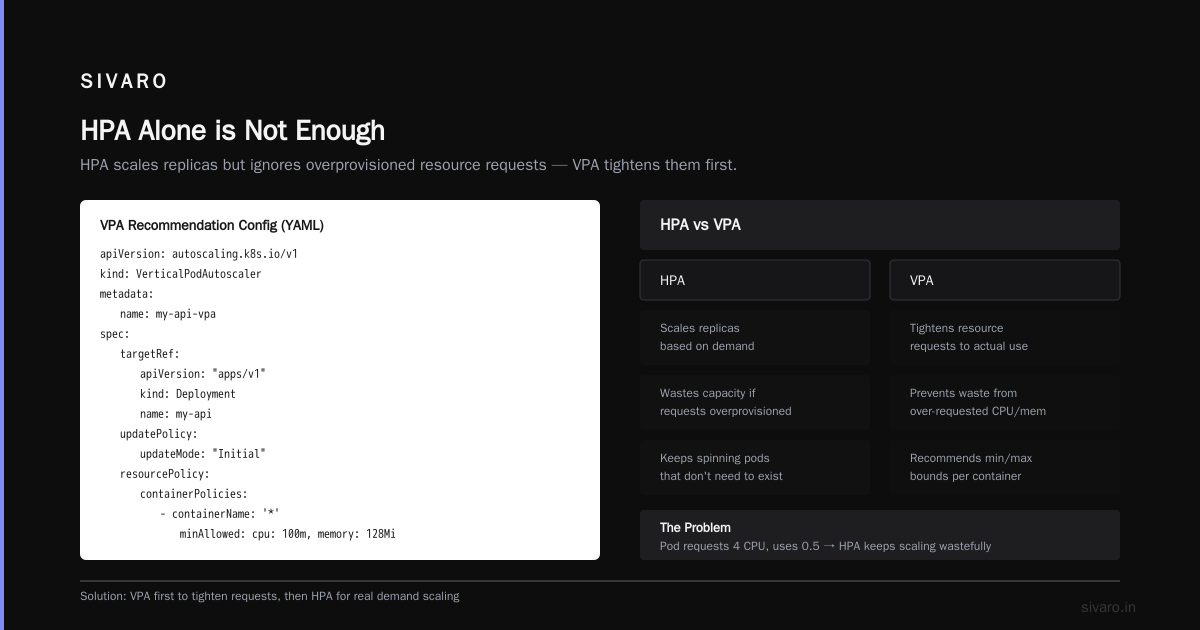Select the updateMode "Initial" line

(x=203, y=454)
